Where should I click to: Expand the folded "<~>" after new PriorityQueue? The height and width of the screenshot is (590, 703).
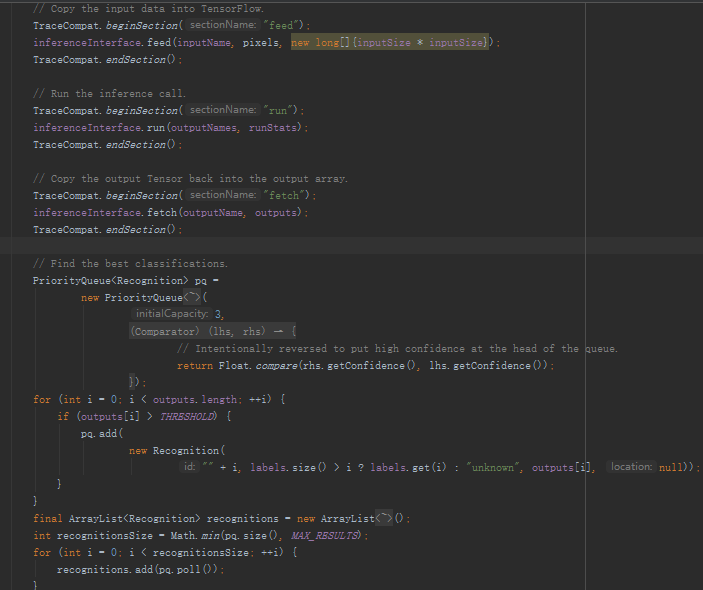coord(192,297)
